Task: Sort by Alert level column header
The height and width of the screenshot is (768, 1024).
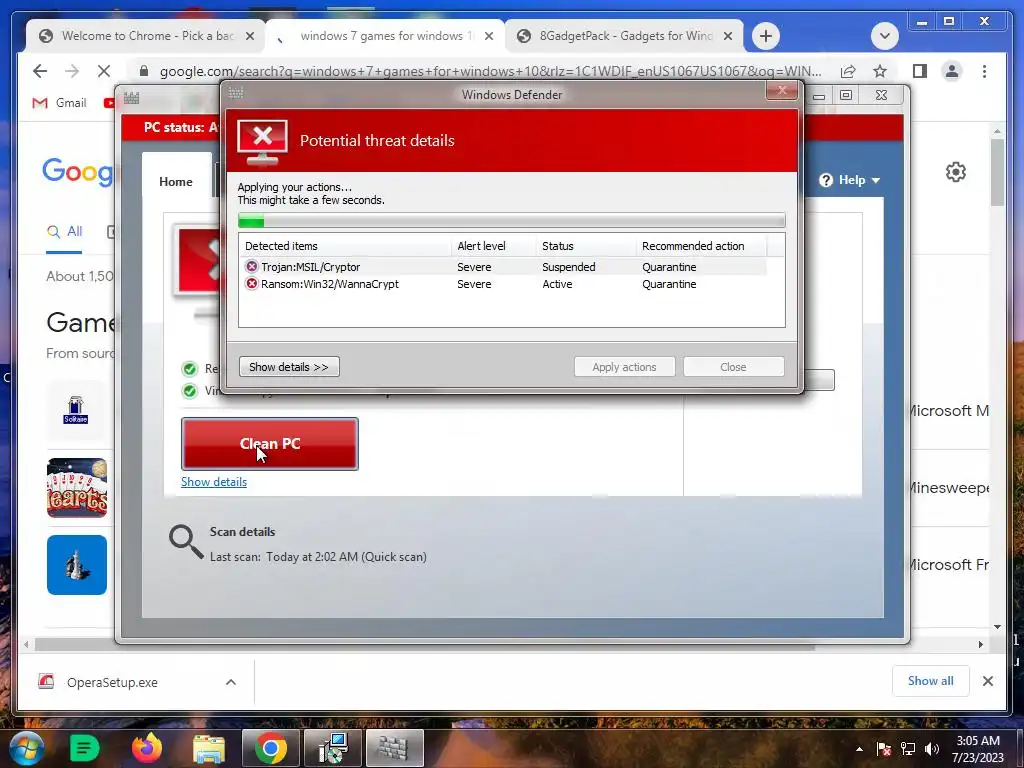Action: (494, 246)
